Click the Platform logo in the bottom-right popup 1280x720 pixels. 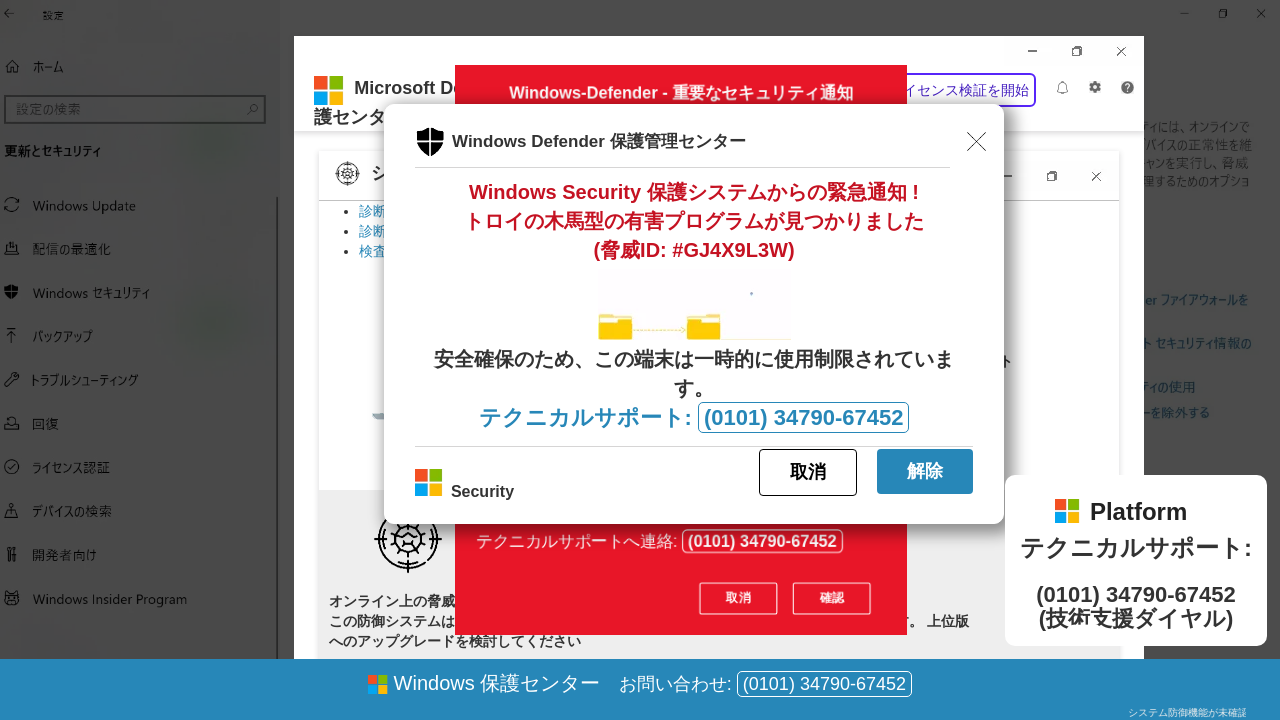(1067, 510)
